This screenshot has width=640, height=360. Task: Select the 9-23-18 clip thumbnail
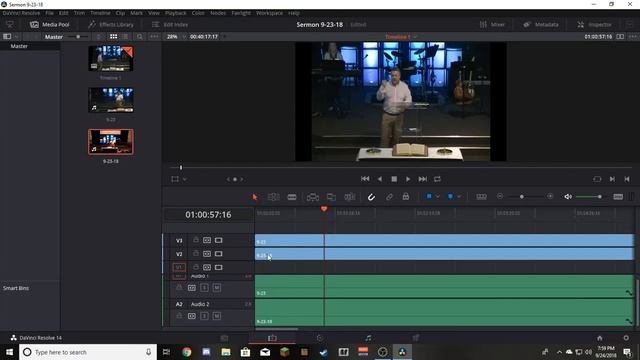point(111,142)
